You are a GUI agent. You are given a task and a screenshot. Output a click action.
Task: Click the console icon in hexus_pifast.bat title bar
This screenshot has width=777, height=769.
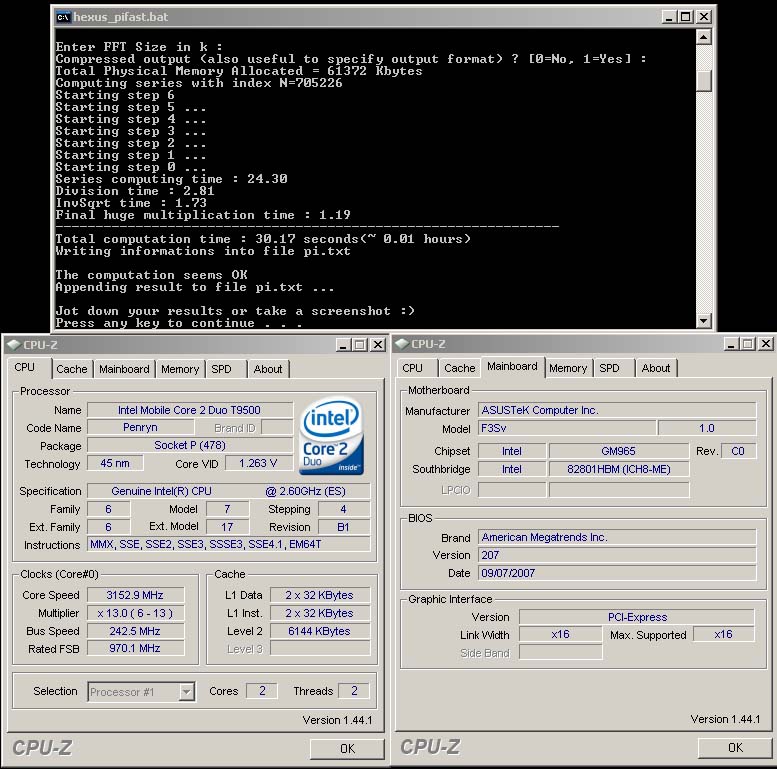tap(63, 17)
